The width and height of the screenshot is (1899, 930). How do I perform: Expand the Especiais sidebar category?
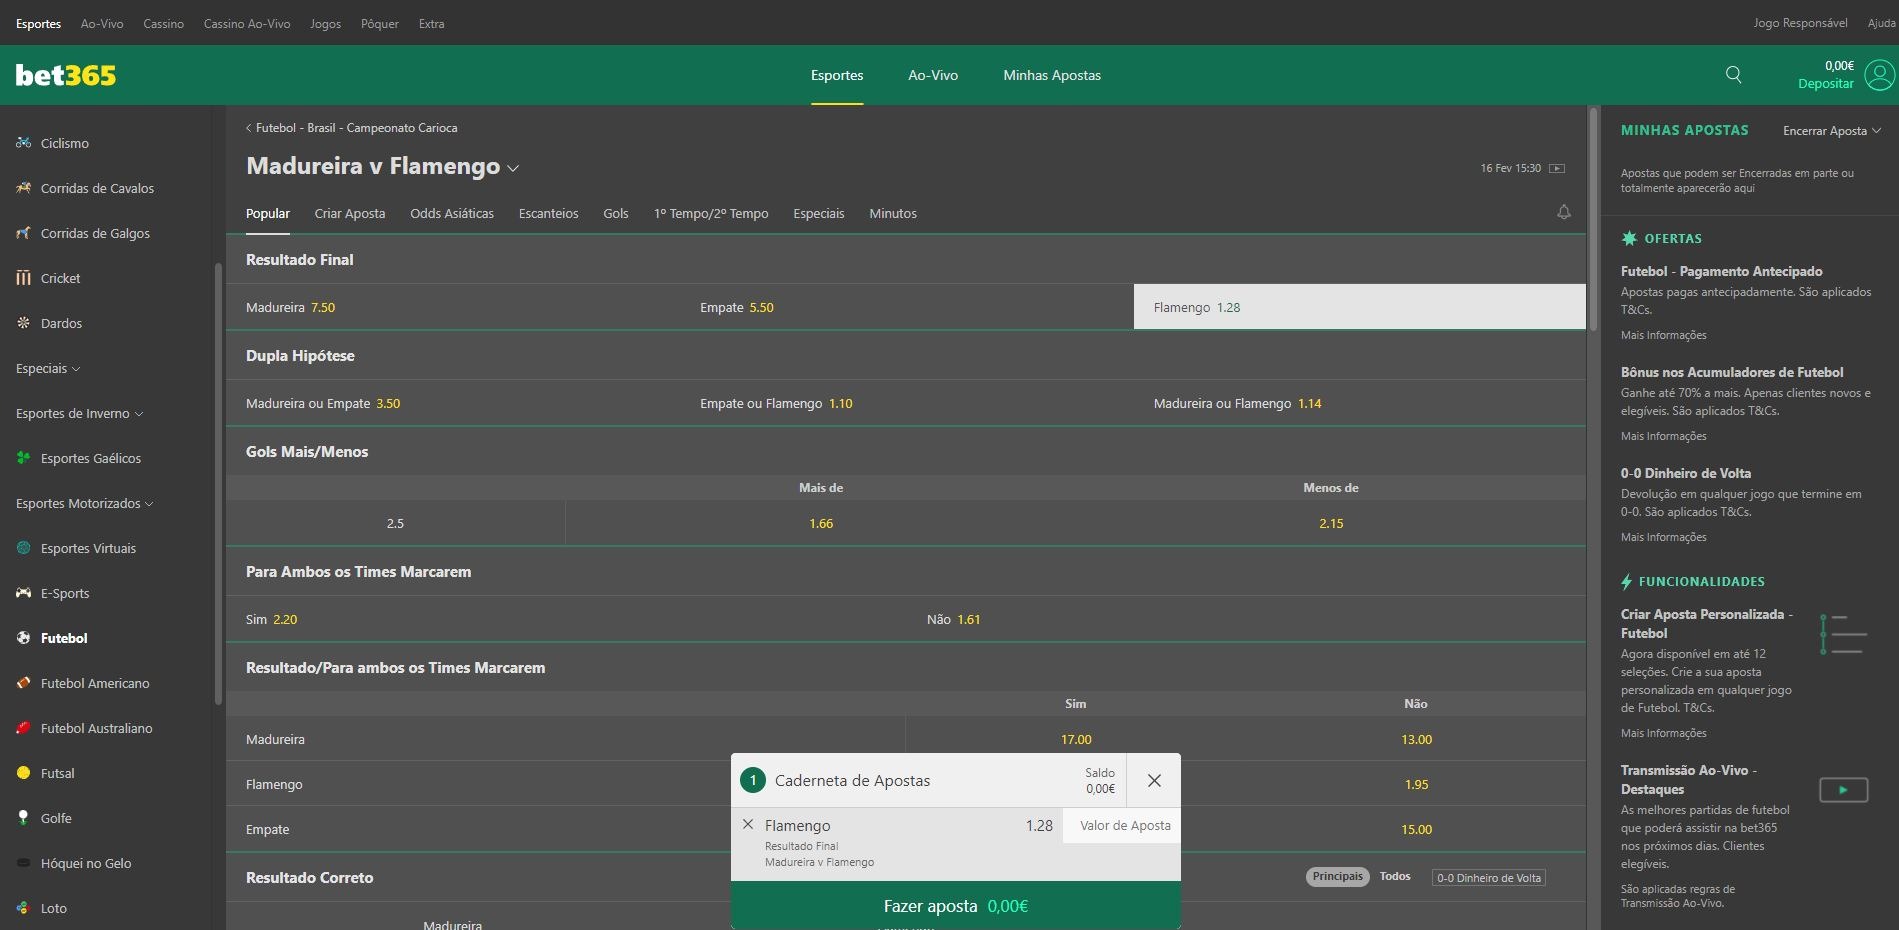[x=48, y=368]
